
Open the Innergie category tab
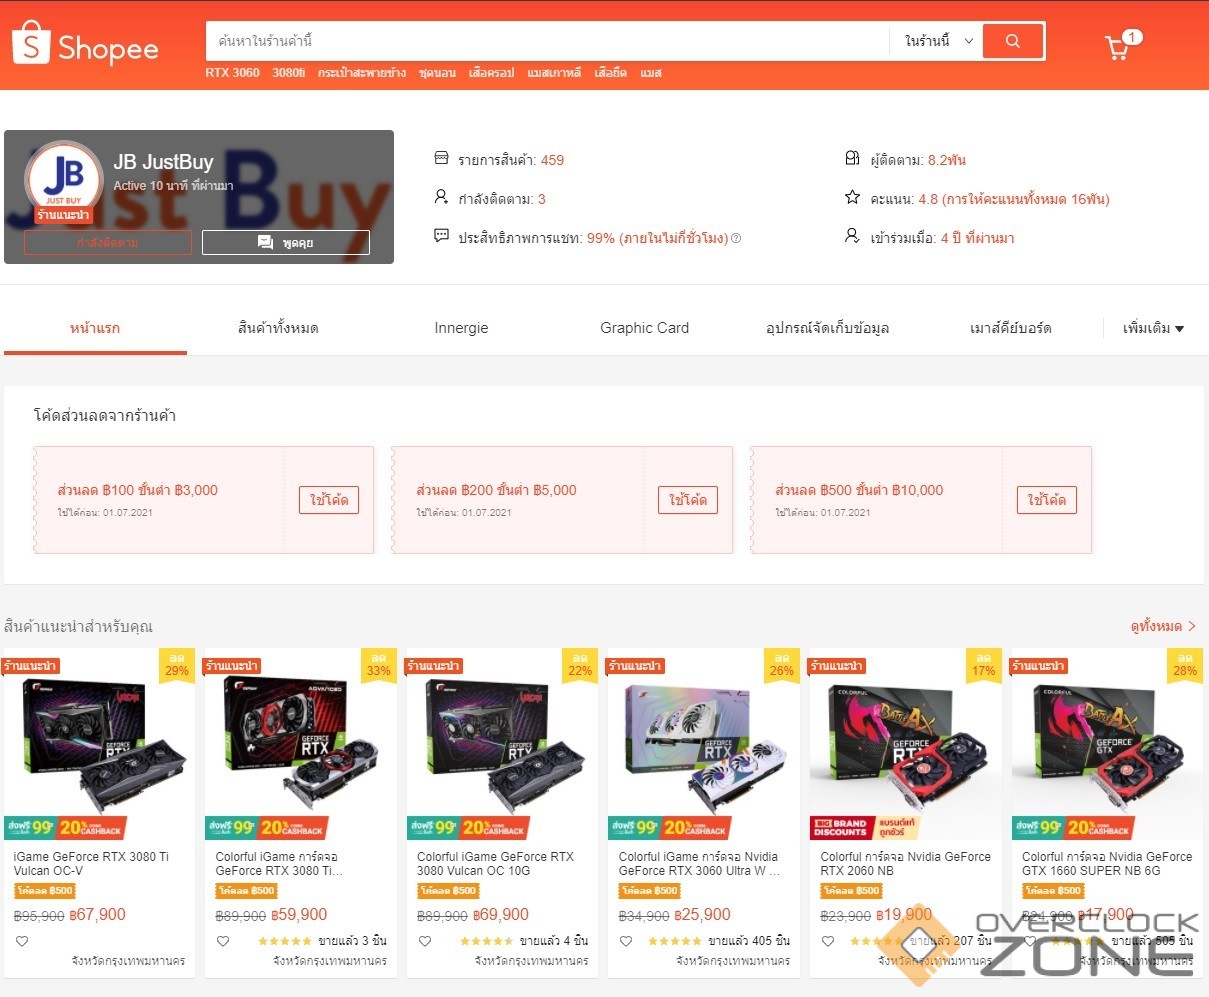[x=461, y=328]
